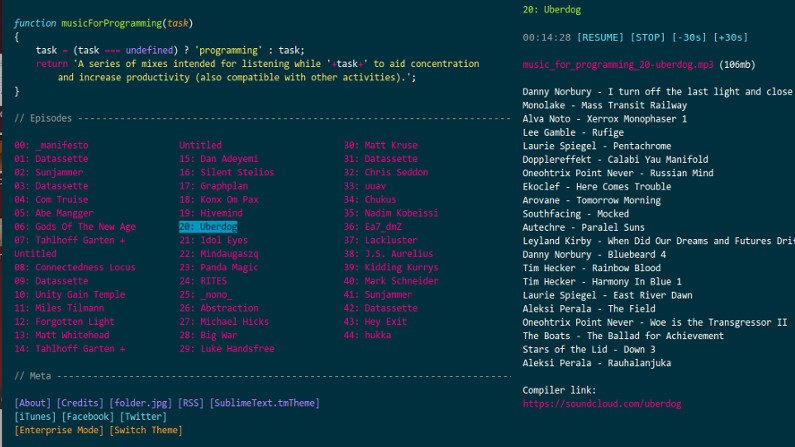Open episode 18: Konx Om Pax
795x447 pixels.
(x=219, y=200)
